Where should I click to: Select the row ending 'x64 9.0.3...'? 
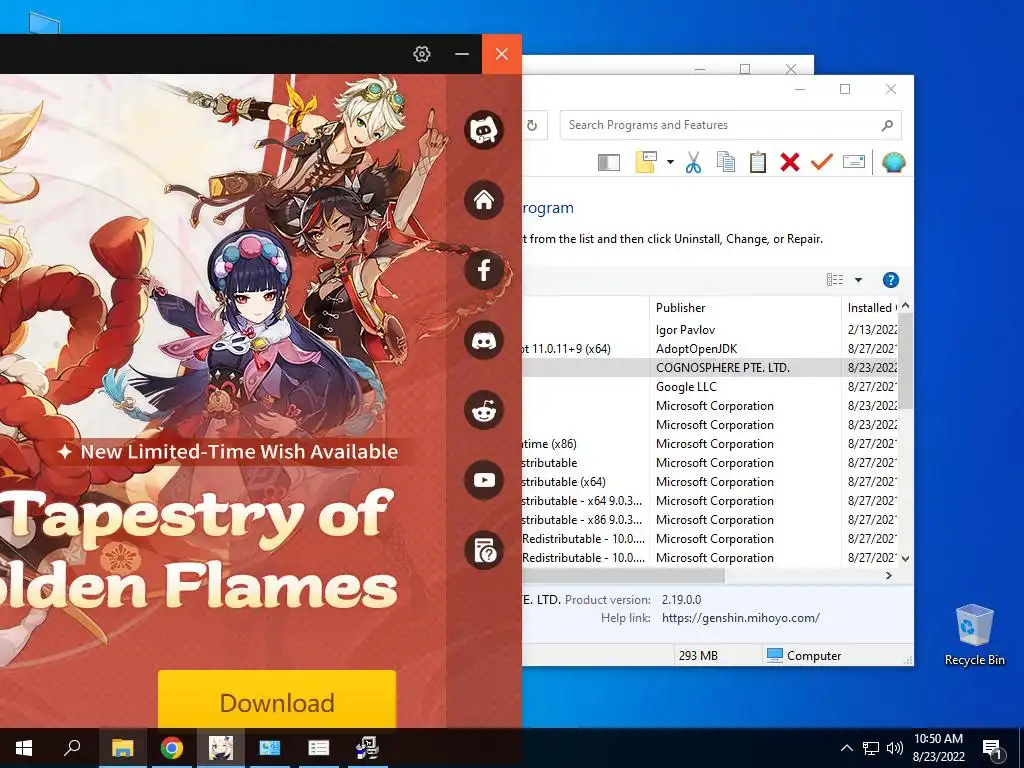711,500
